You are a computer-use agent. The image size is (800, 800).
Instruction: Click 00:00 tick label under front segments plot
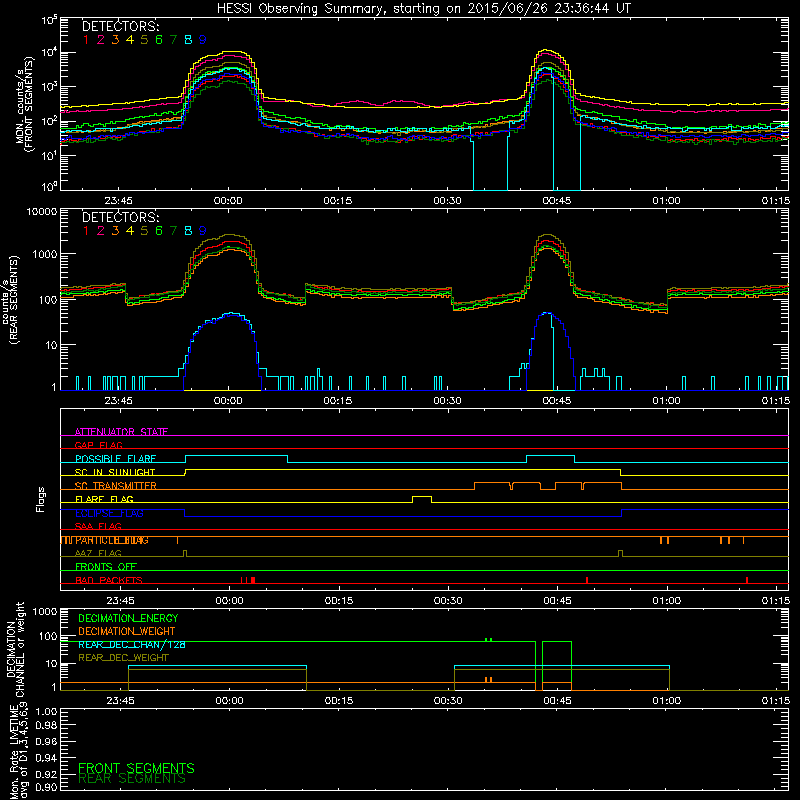[x=228, y=201]
